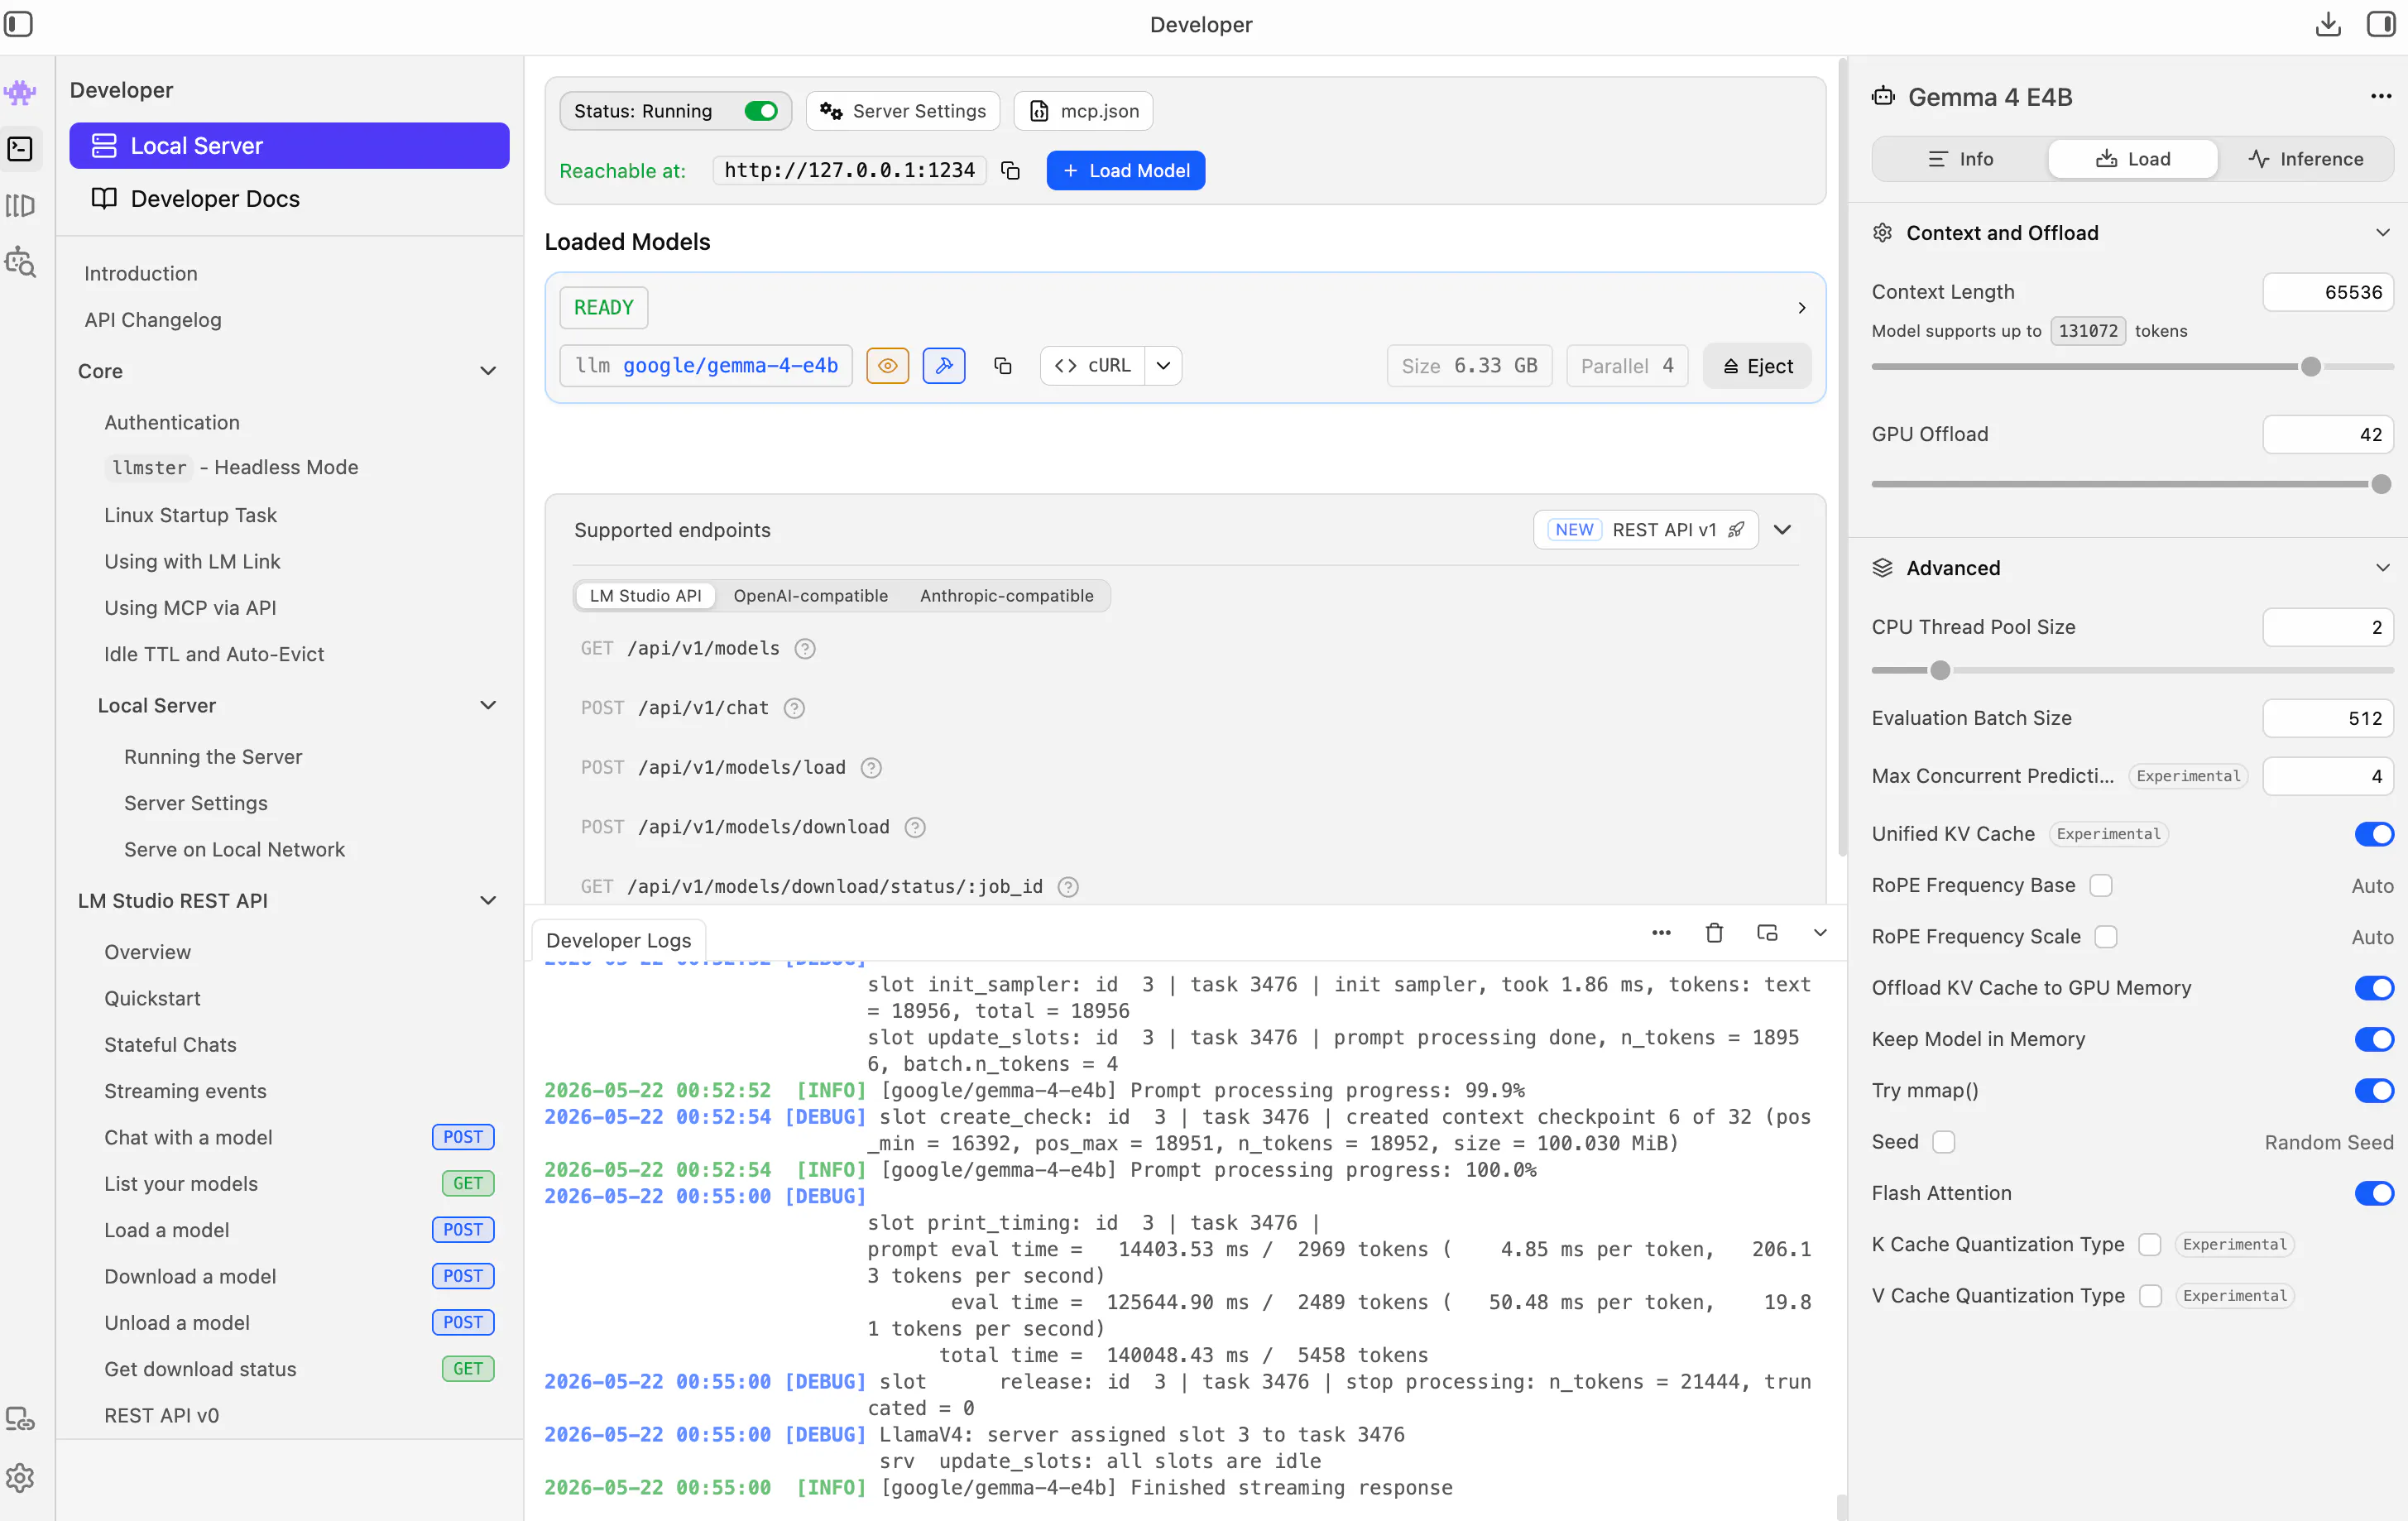2408x1521 pixels.
Task: Collapse the Context and Offload section
Action: tap(2382, 233)
